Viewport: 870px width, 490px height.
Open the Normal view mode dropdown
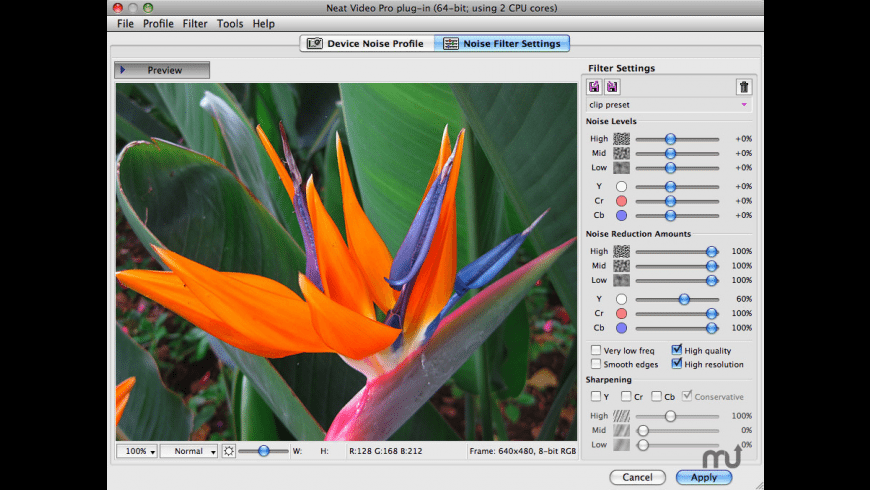tap(189, 451)
